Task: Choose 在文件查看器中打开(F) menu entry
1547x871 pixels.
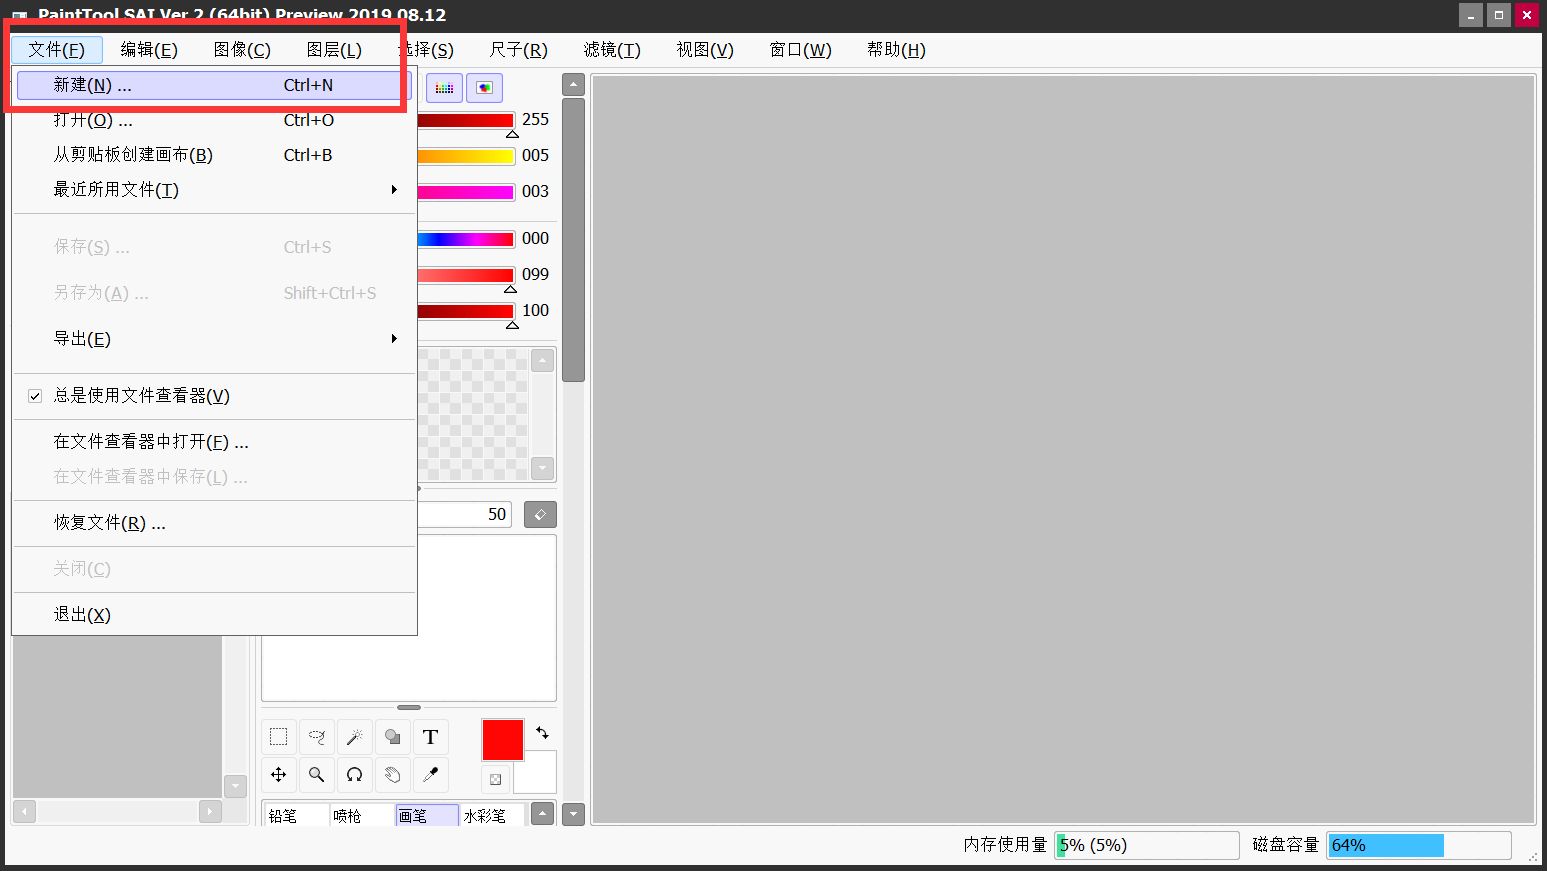Action: (214, 442)
